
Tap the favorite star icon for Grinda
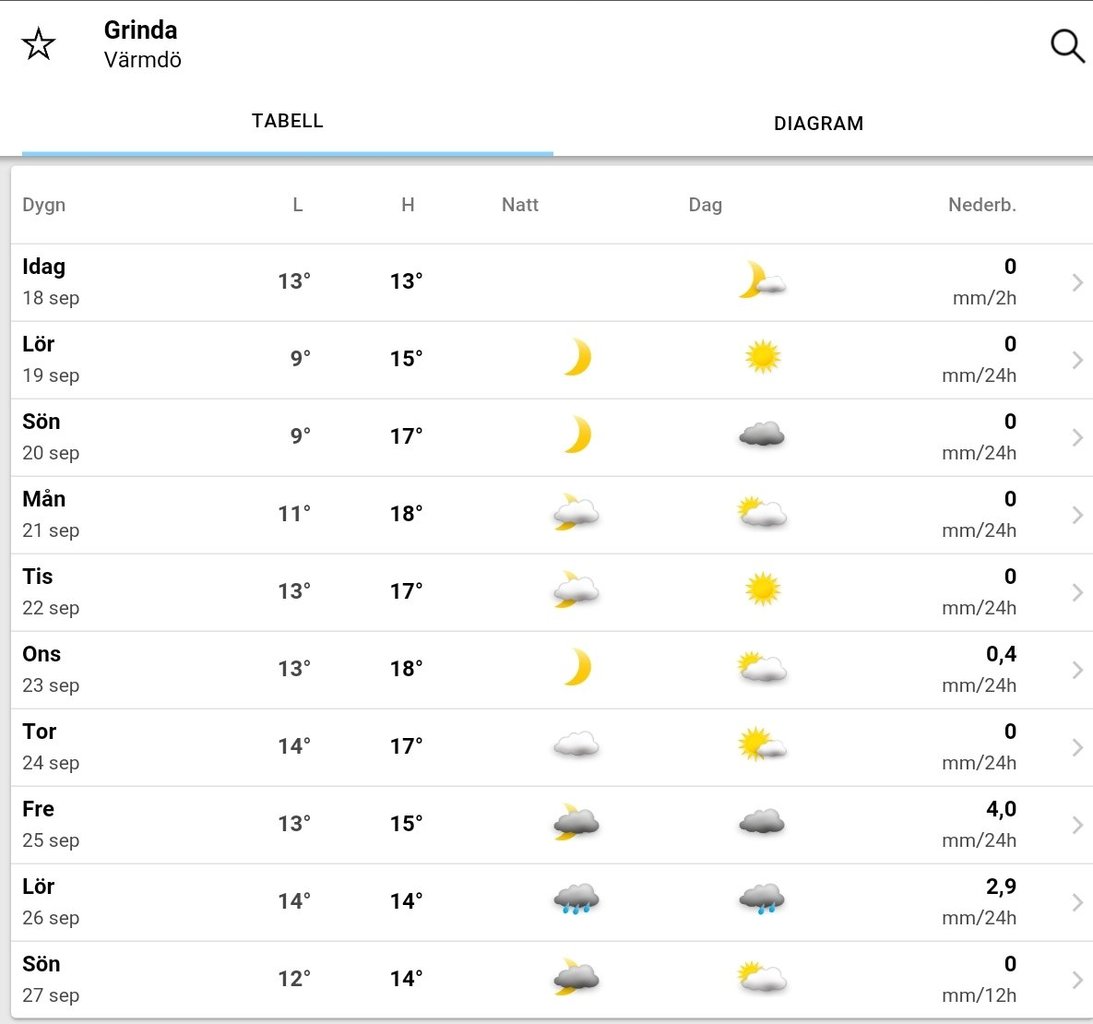tap(39, 44)
